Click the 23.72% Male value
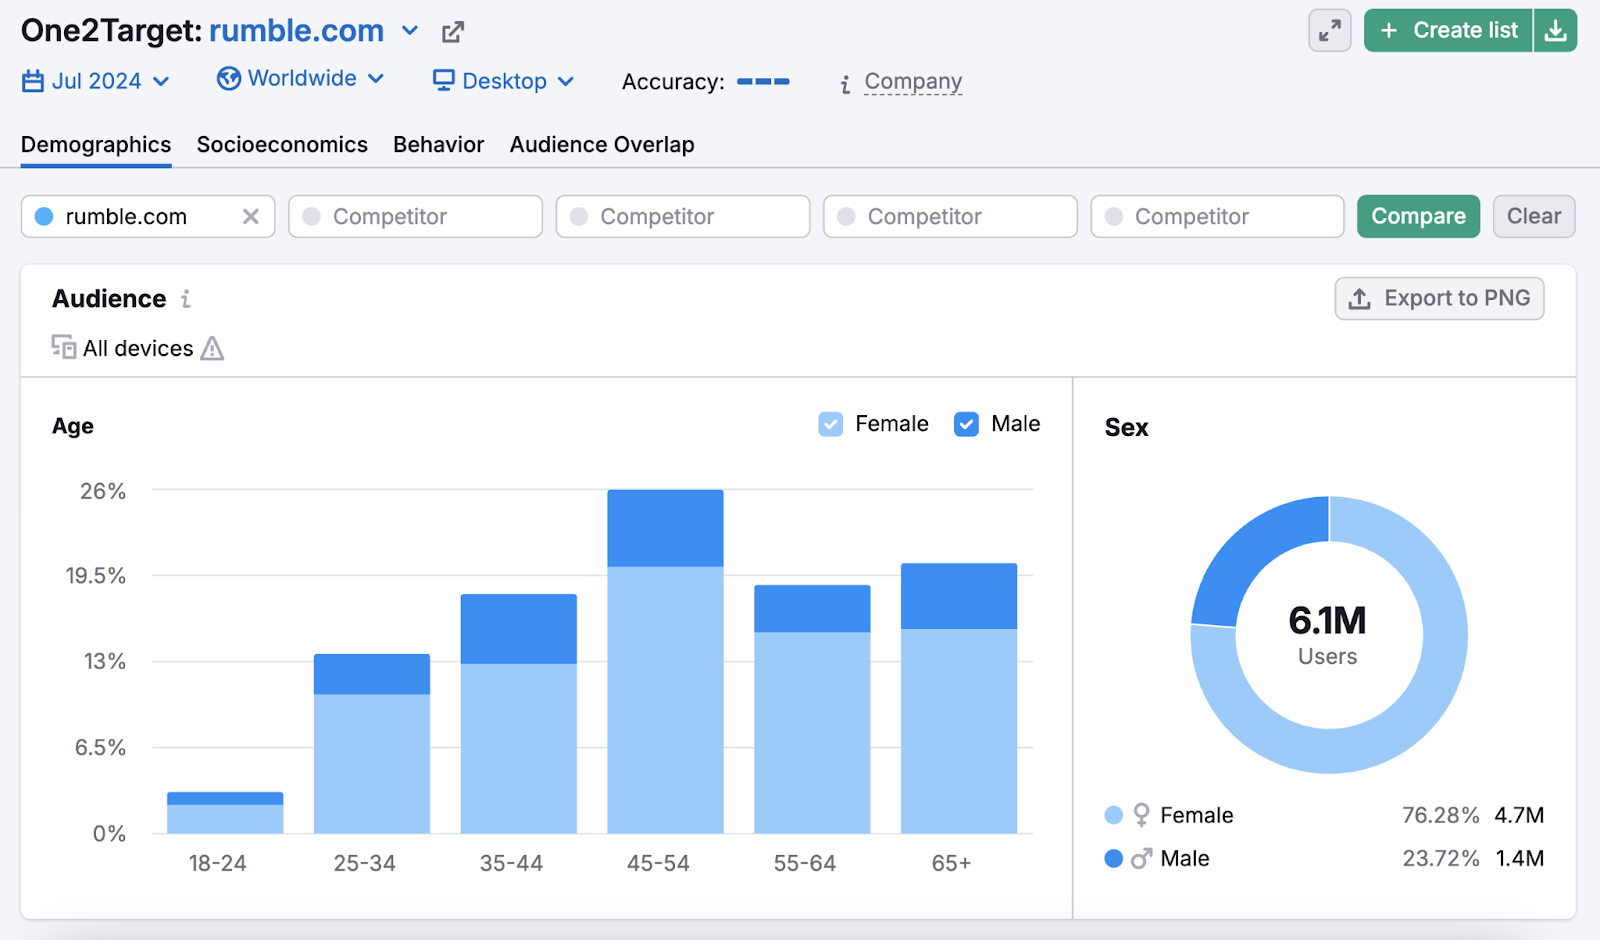The height and width of the screenshot is (940, 1600). click(x=1440, y=858)
